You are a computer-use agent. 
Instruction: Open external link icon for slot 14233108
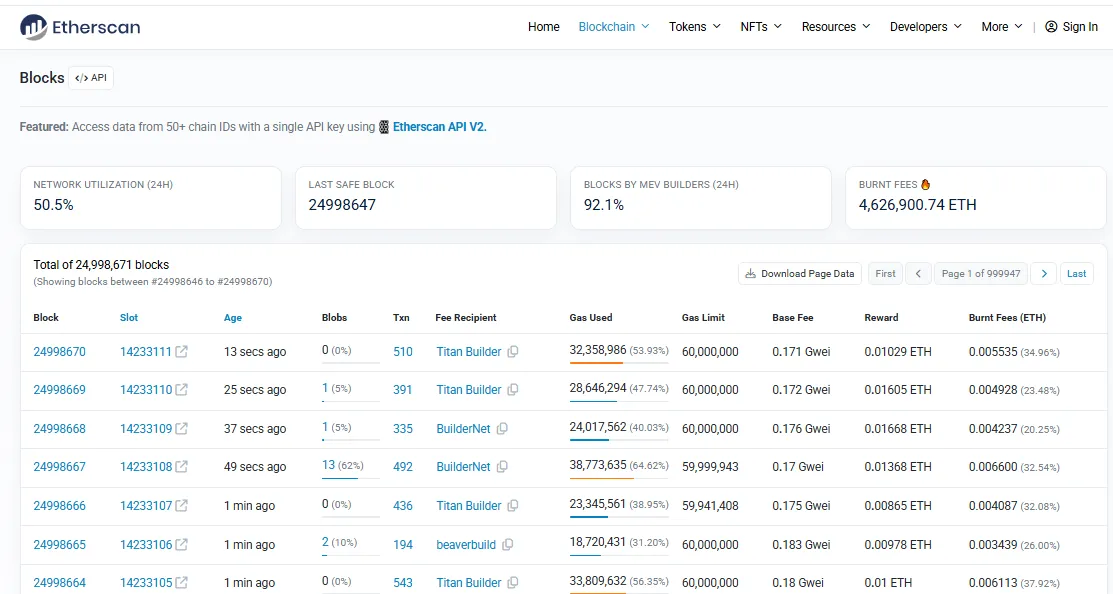pos(182,466)
